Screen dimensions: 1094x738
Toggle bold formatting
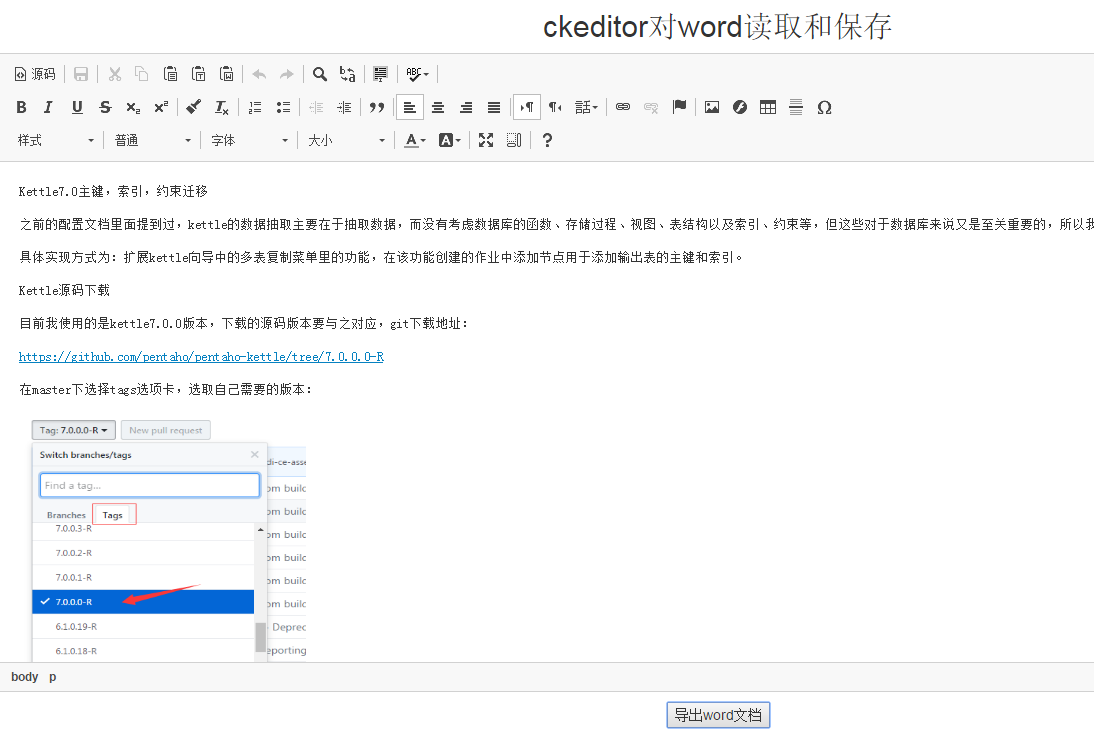click(x=21, y=107)
